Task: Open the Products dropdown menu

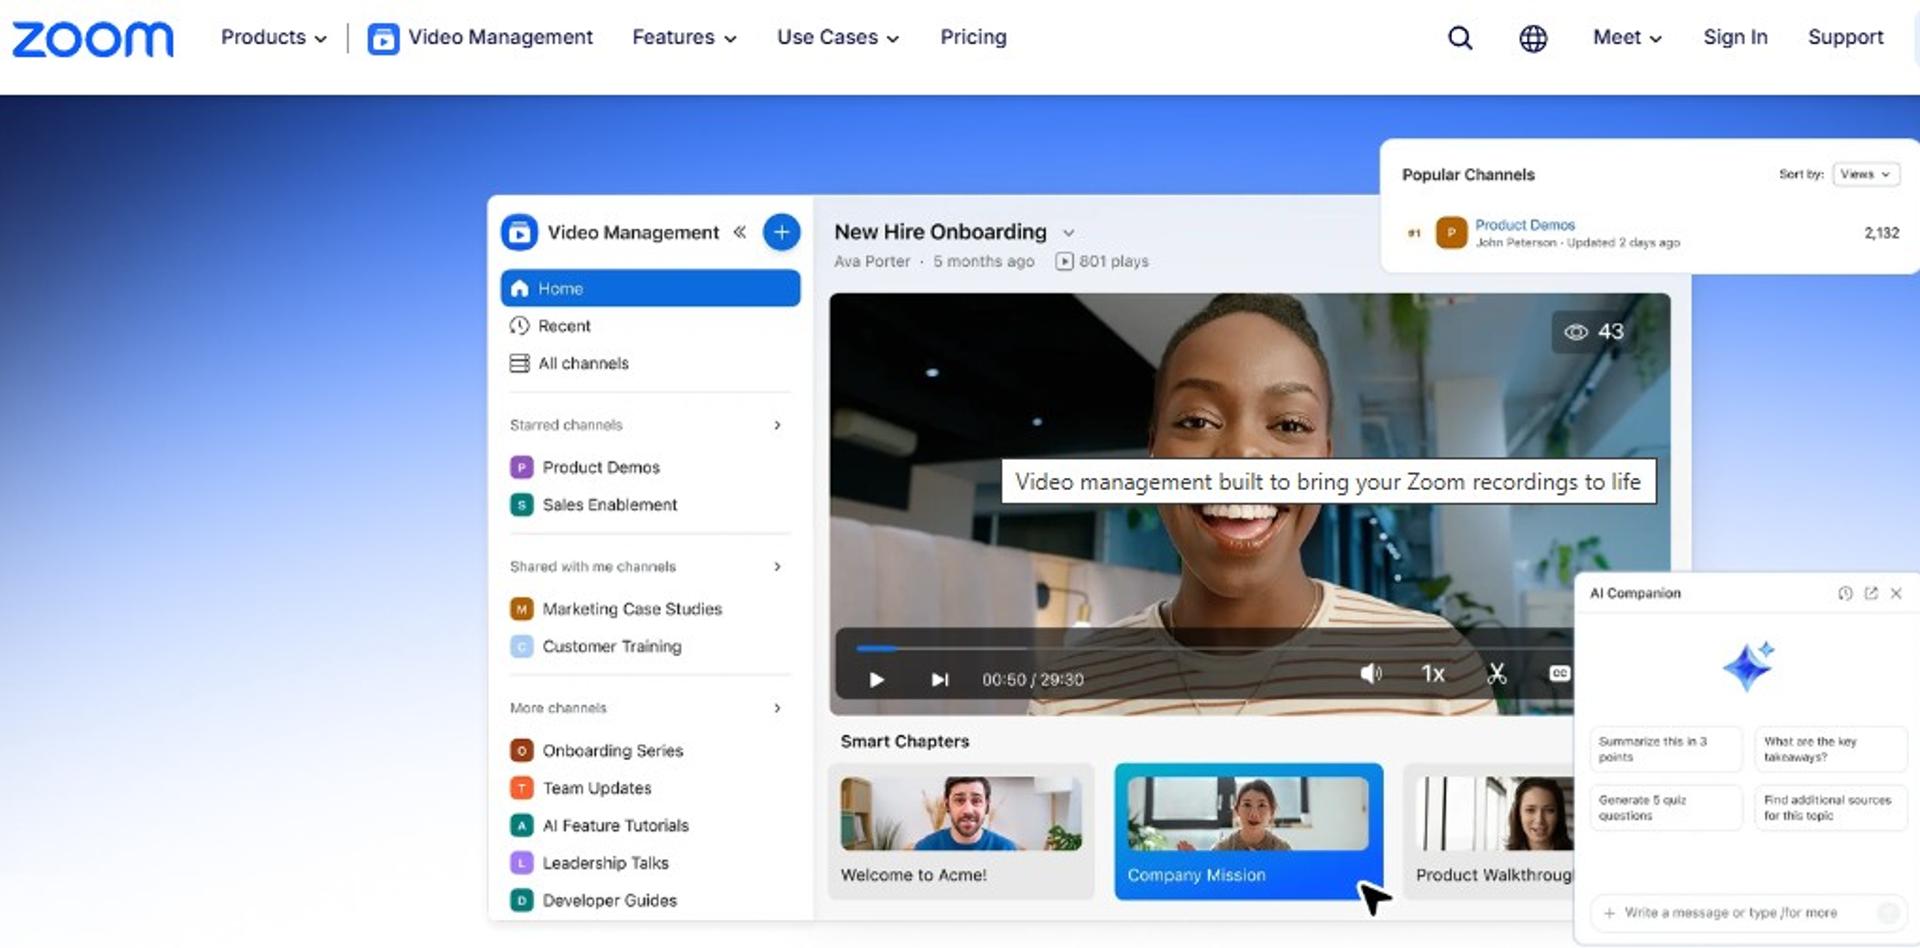Action: click(x=274, y=38)
